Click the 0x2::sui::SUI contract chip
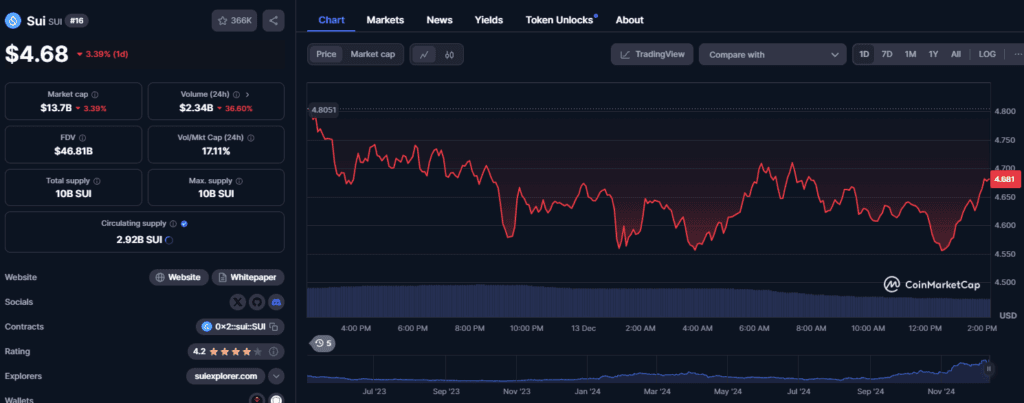1024x403 pixels. [x=240, y=327]
